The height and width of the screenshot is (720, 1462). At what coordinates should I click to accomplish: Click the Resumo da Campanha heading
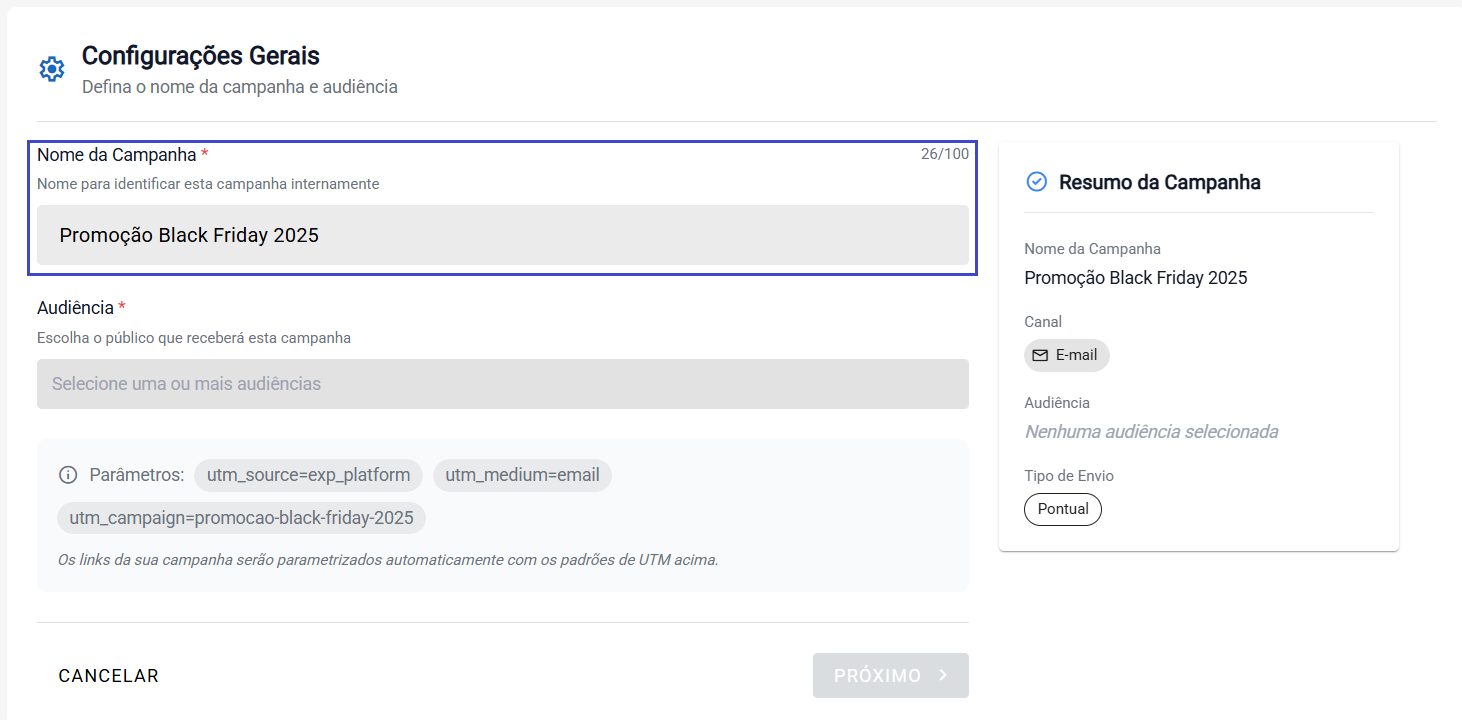click(1159, 182)
